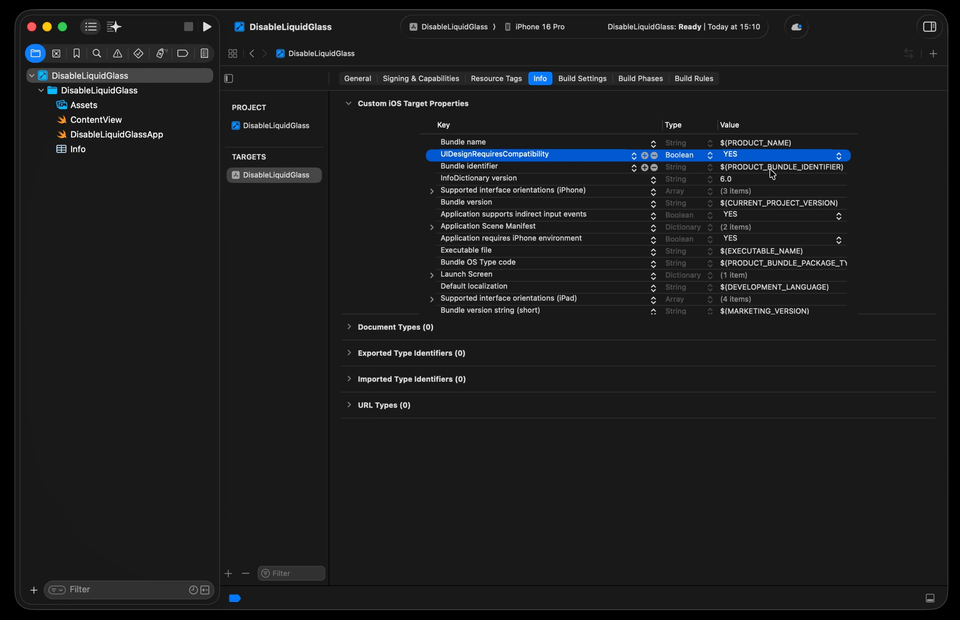Toggle the editor review arrows icon

point(909,53)
